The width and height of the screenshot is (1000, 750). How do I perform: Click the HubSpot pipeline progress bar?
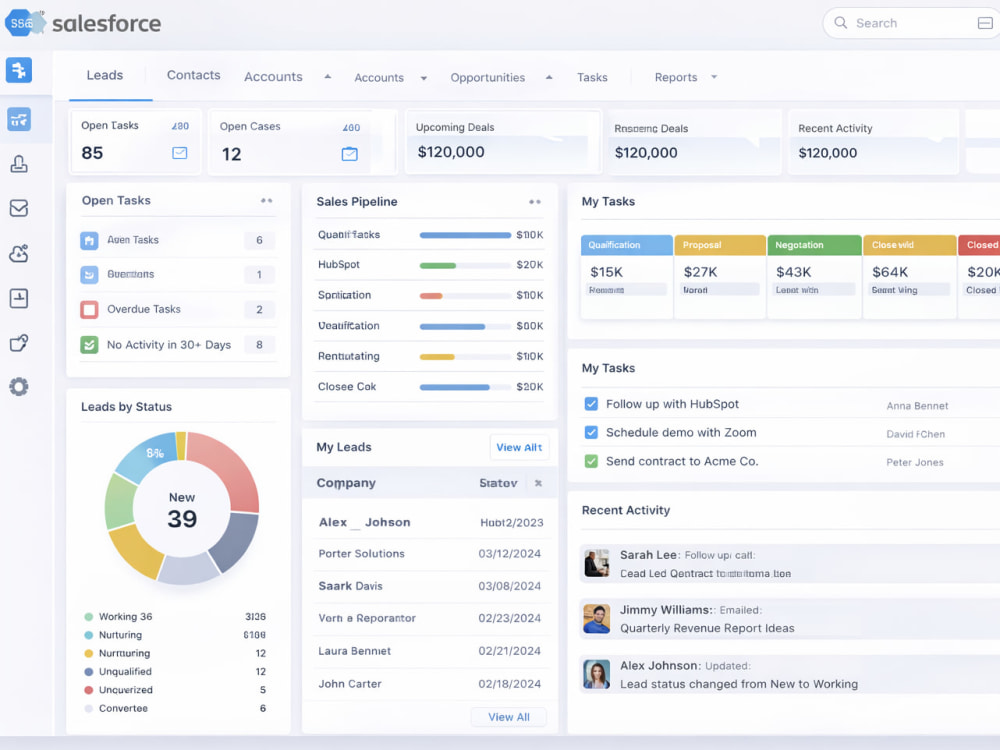(465, 265)
